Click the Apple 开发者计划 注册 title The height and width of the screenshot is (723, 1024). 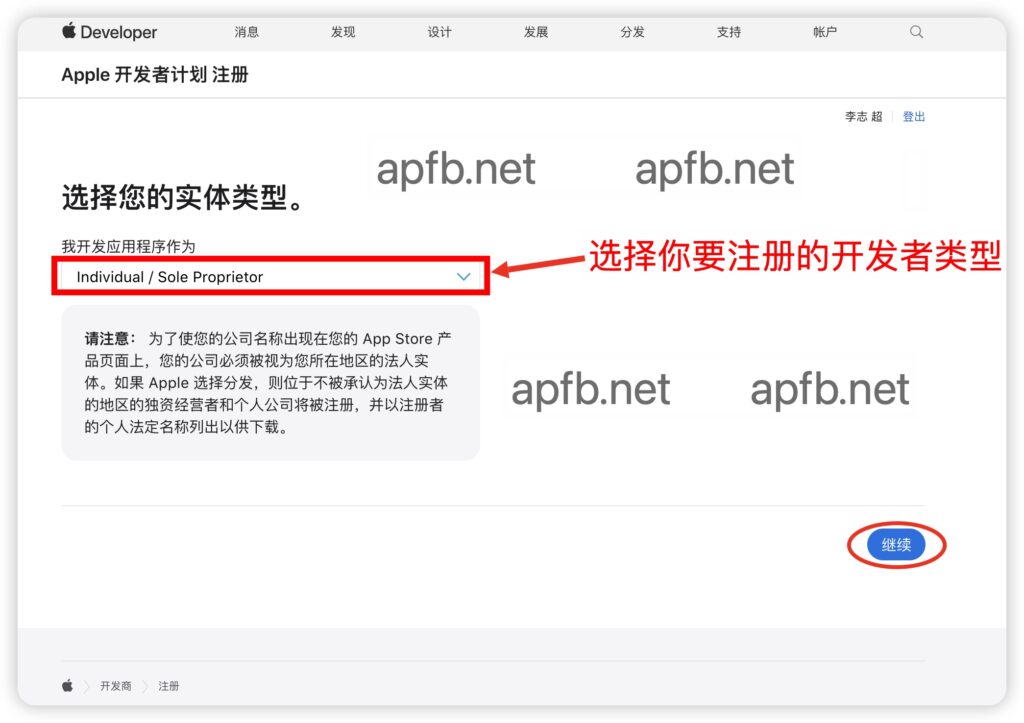point(155,74)
